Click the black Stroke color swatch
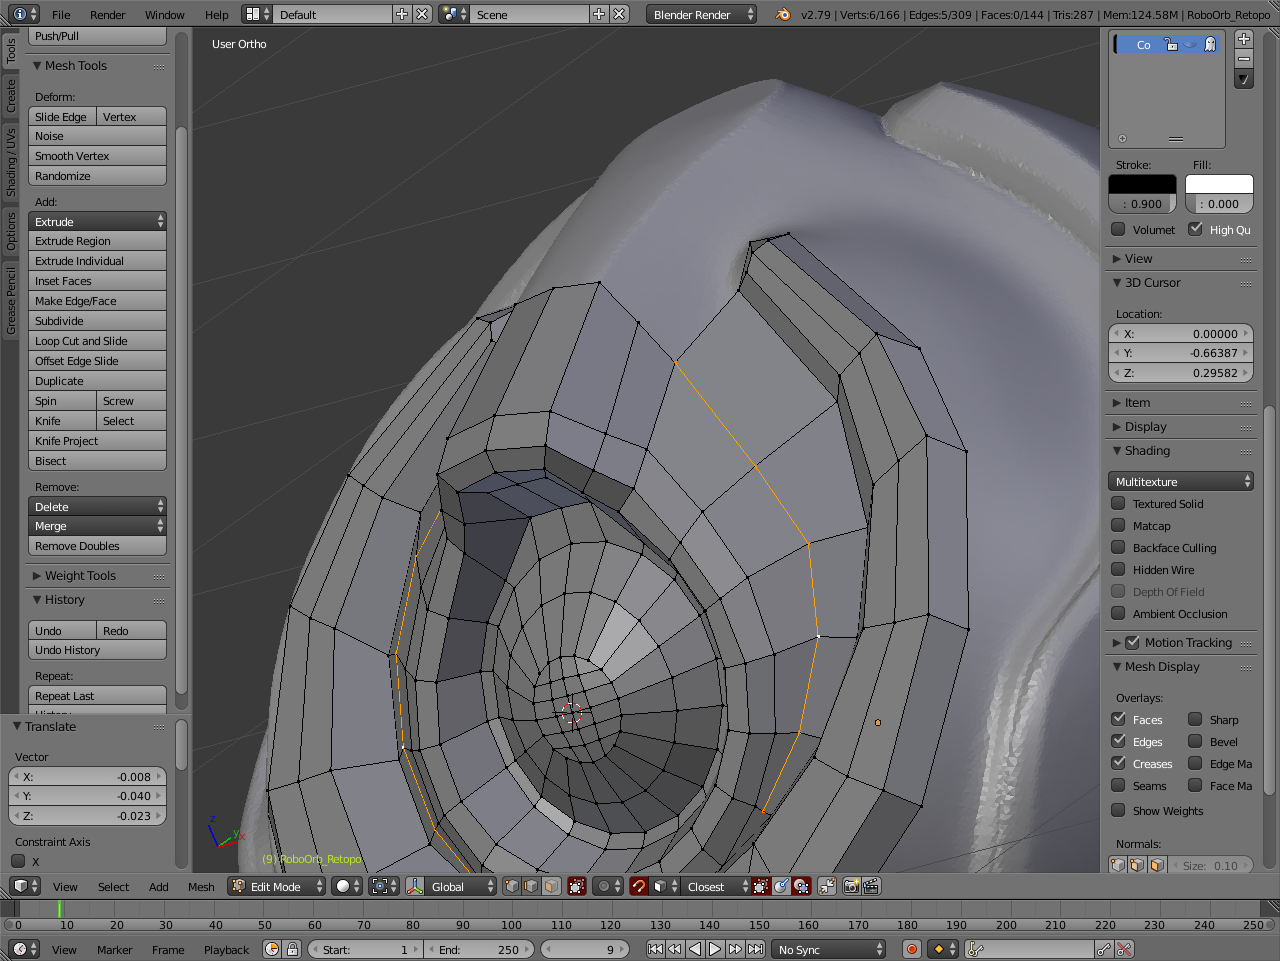1280x961 pixels. (x=1142, y=183)
